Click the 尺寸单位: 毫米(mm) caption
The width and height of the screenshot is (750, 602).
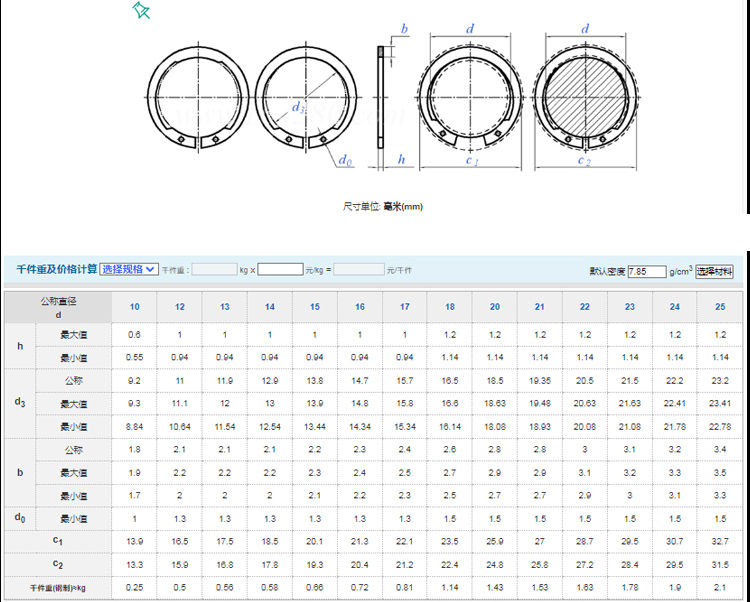pos(383,207)
